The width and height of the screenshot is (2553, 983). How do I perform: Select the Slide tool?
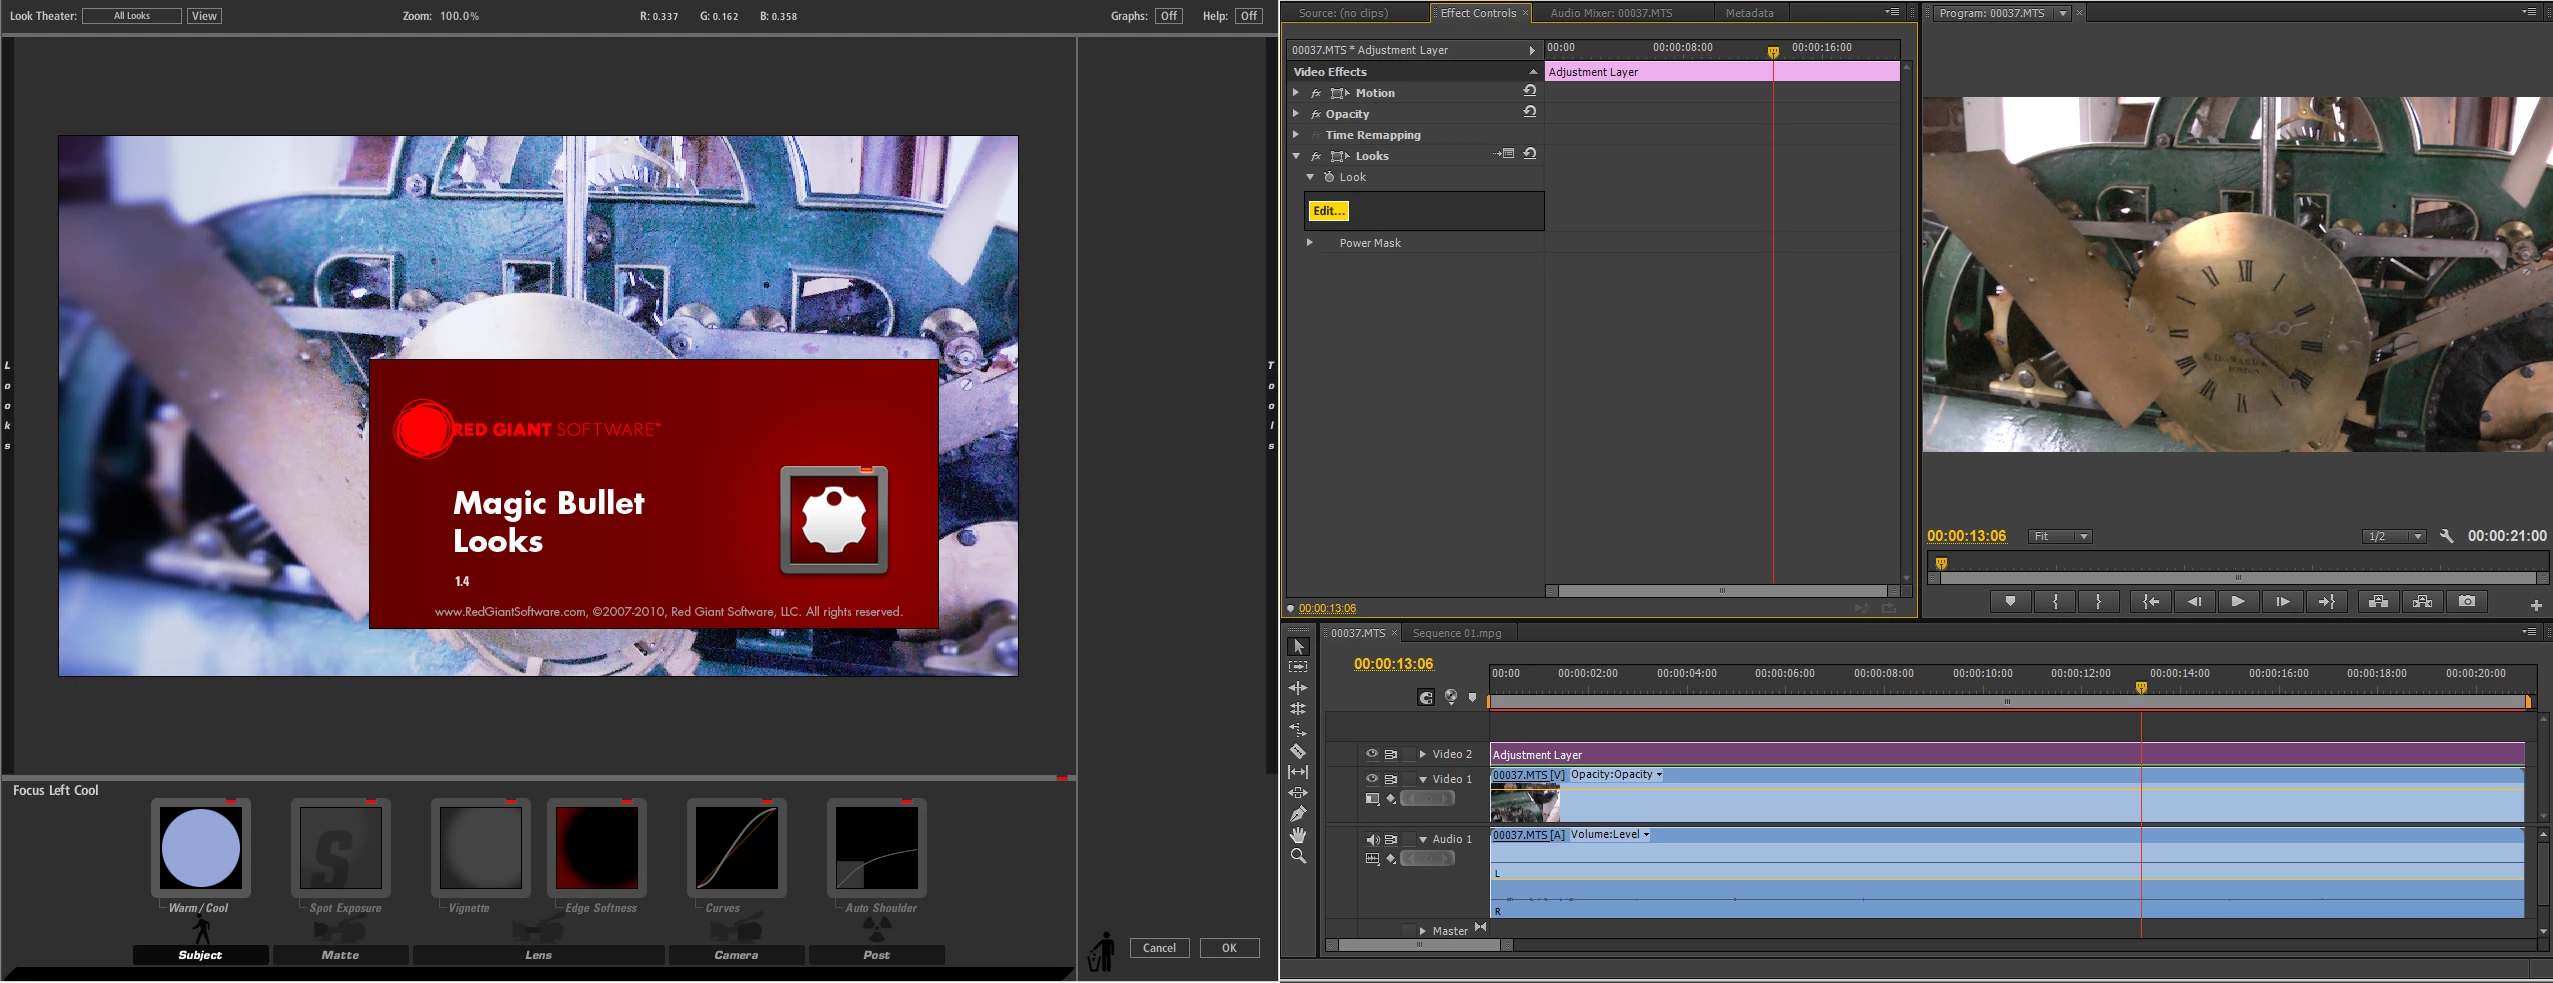(1298, 793)
